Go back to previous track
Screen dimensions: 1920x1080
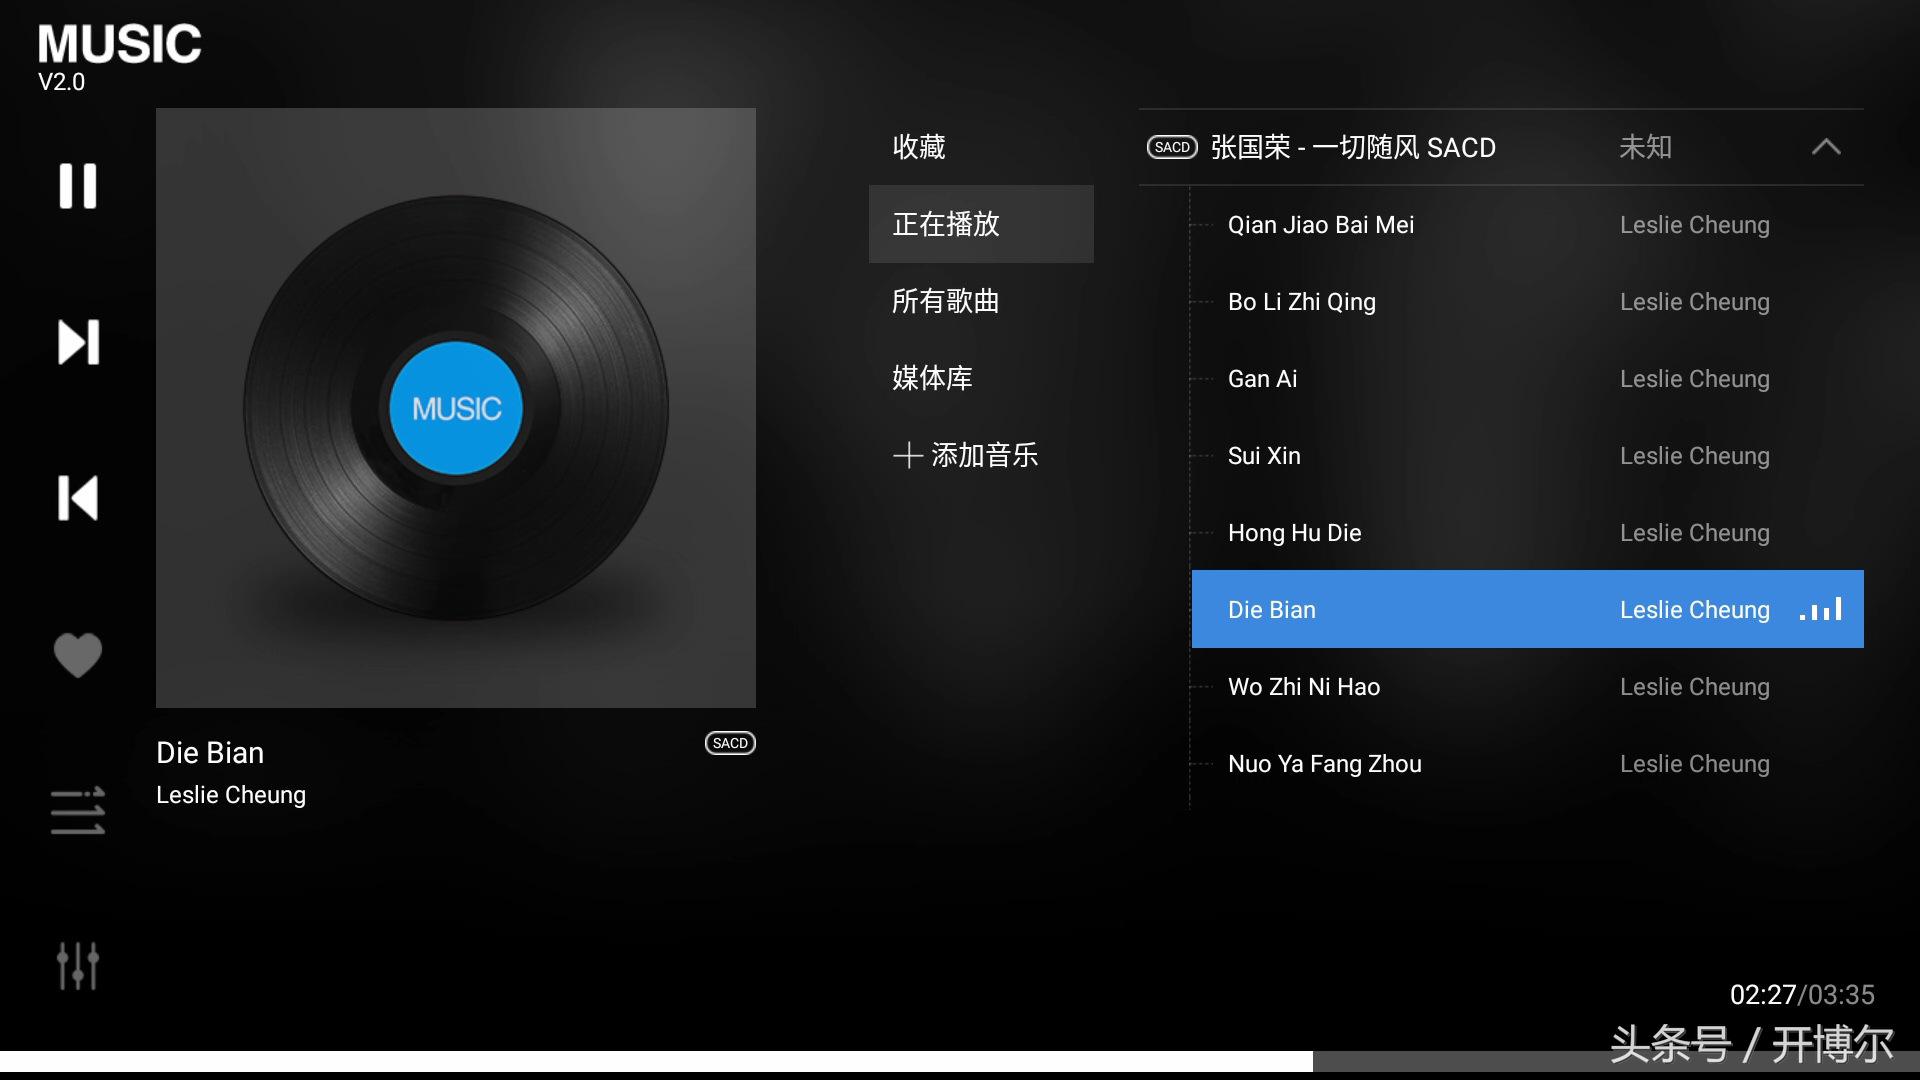pos(78,498)
